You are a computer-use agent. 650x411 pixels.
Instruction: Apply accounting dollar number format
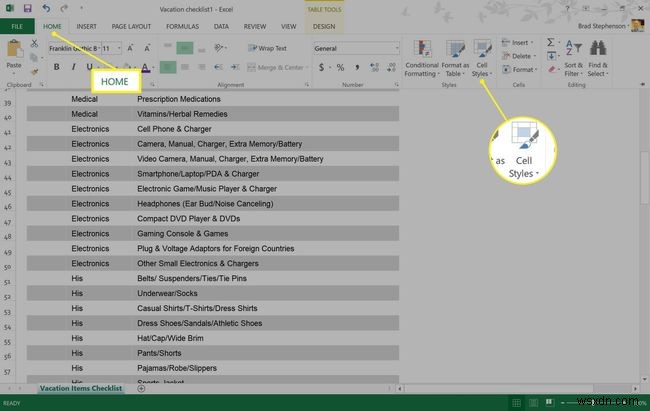point(321,67)
